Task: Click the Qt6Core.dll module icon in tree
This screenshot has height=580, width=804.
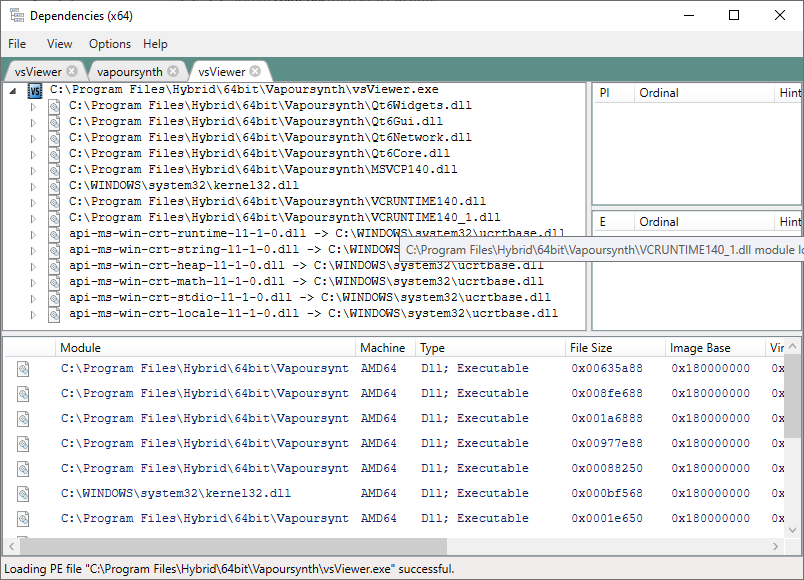Action: (54, 154)
